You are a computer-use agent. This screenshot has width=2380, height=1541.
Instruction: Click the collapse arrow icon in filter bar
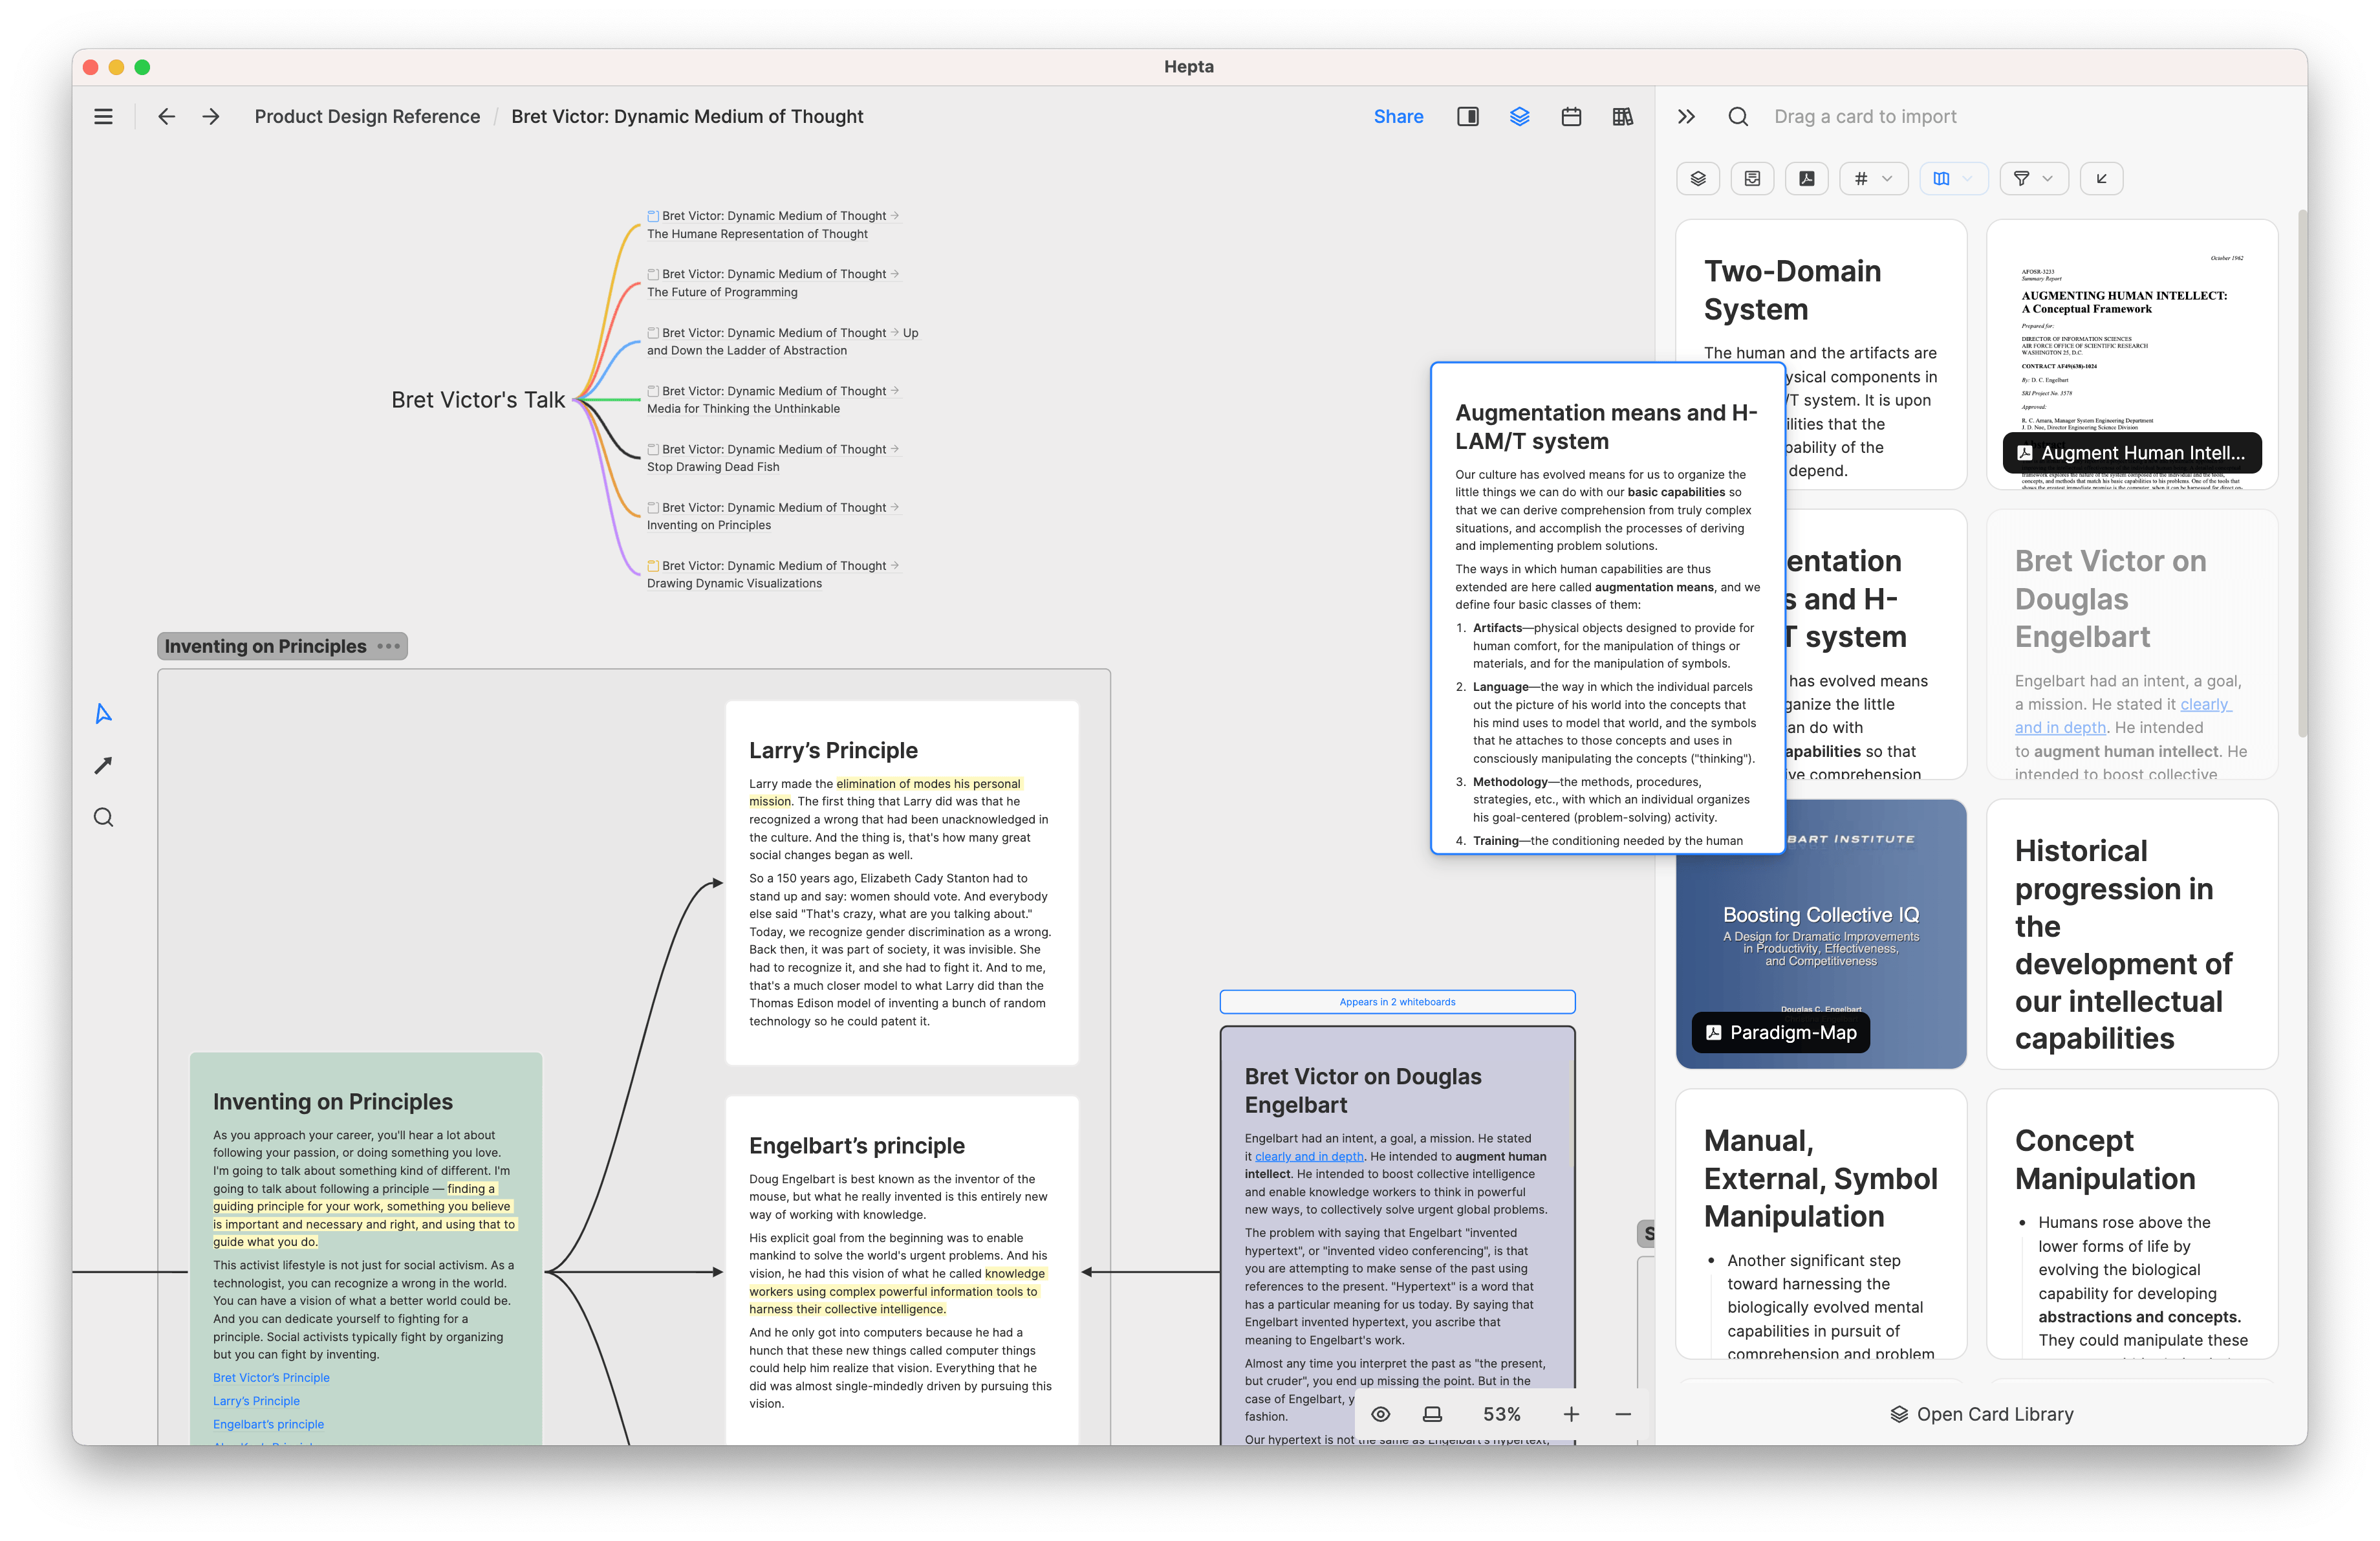[2101, 178]
